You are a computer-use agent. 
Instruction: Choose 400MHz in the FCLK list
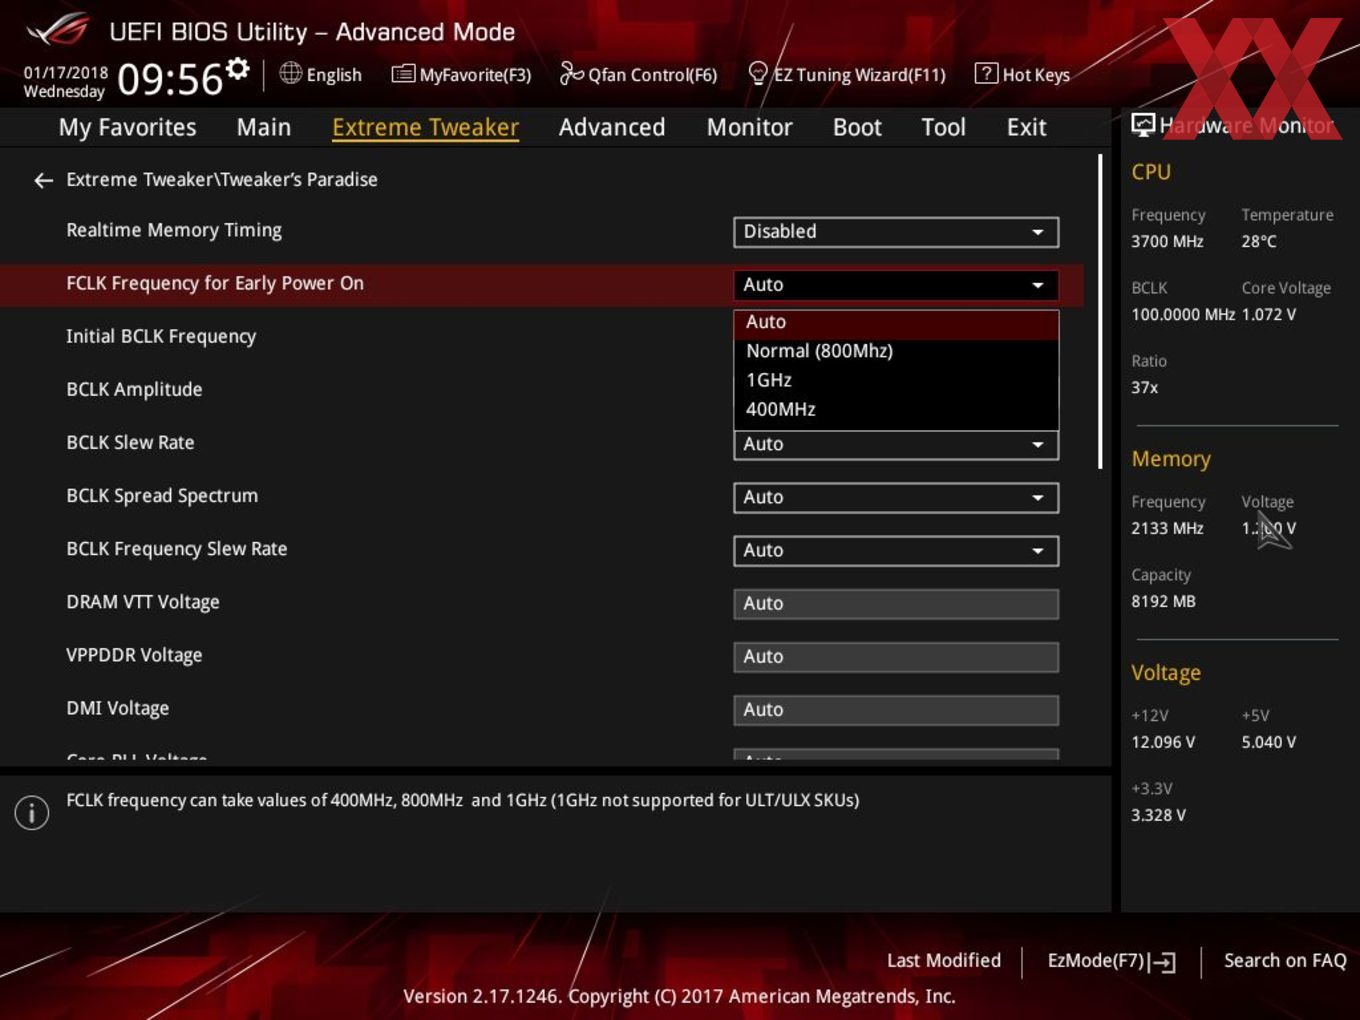(x=896, y=409)
